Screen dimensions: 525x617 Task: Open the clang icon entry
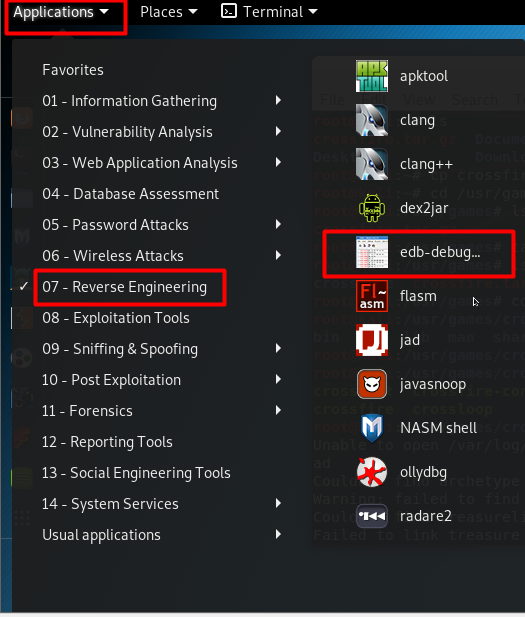coord(372,120)
